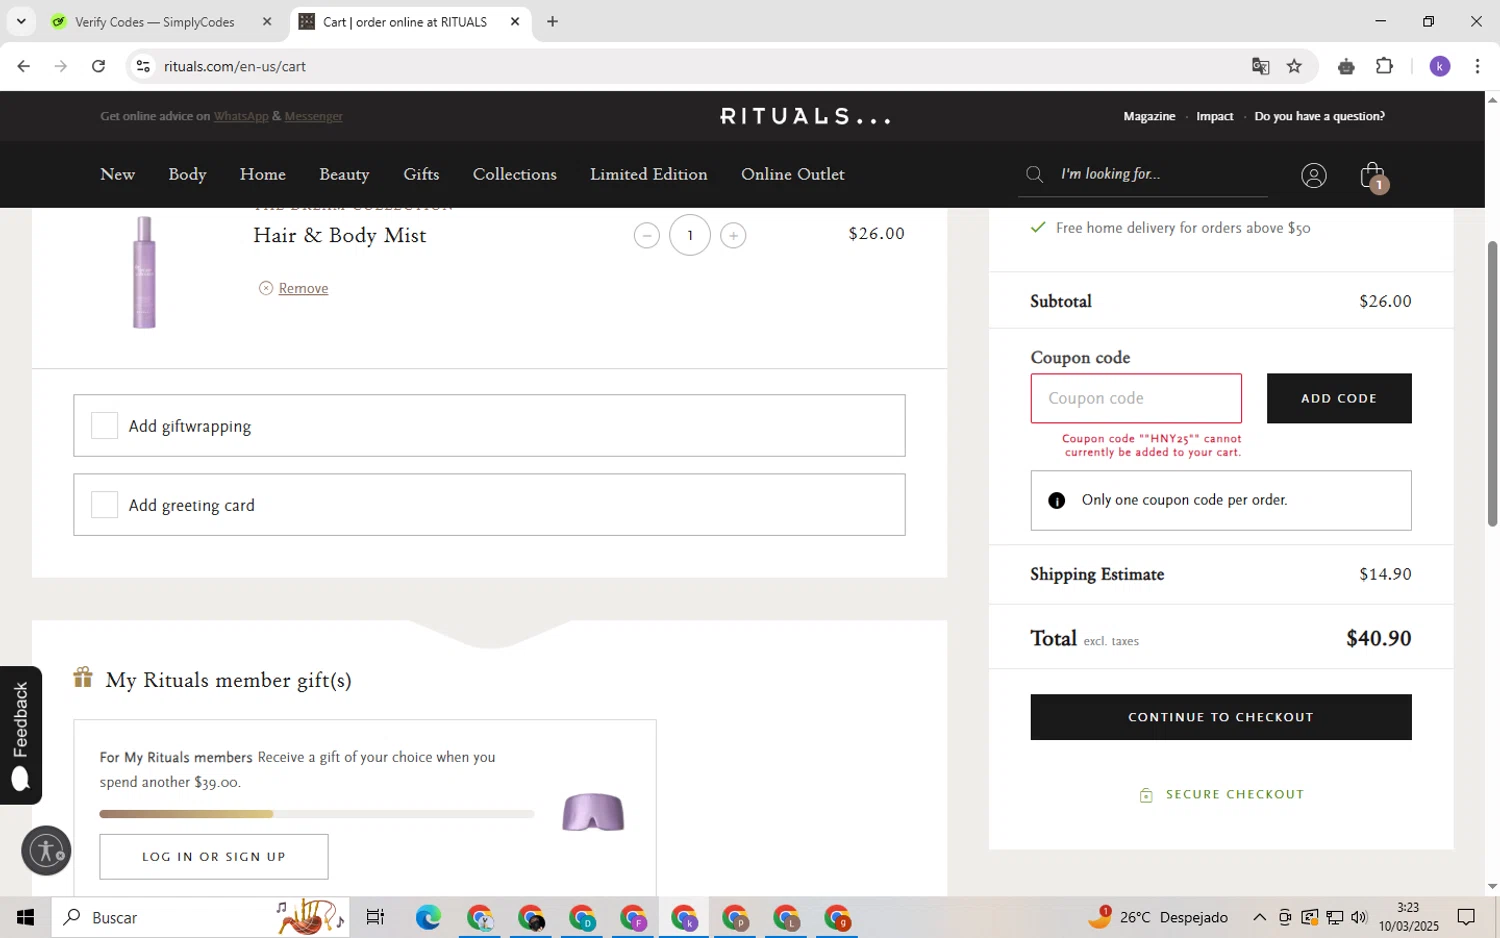
Task: Click the browser forward arrow
Action: click(x=61, y=66)
